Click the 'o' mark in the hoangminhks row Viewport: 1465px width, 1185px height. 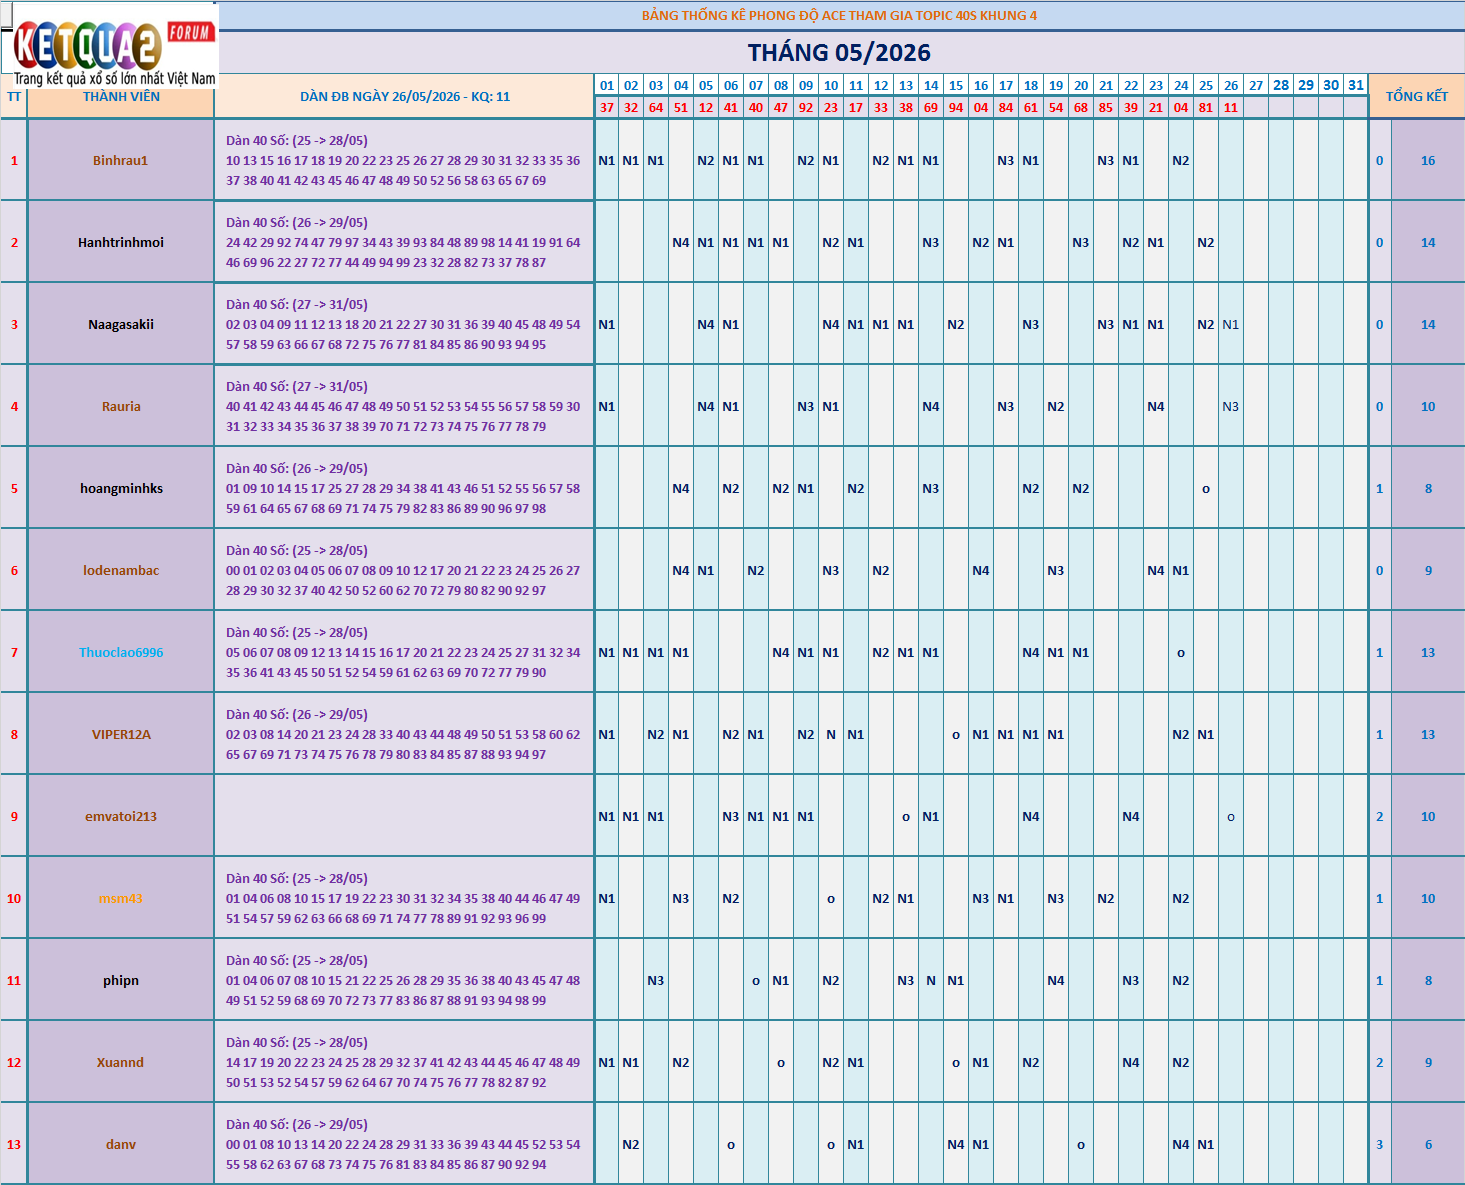pos(1206,489)
